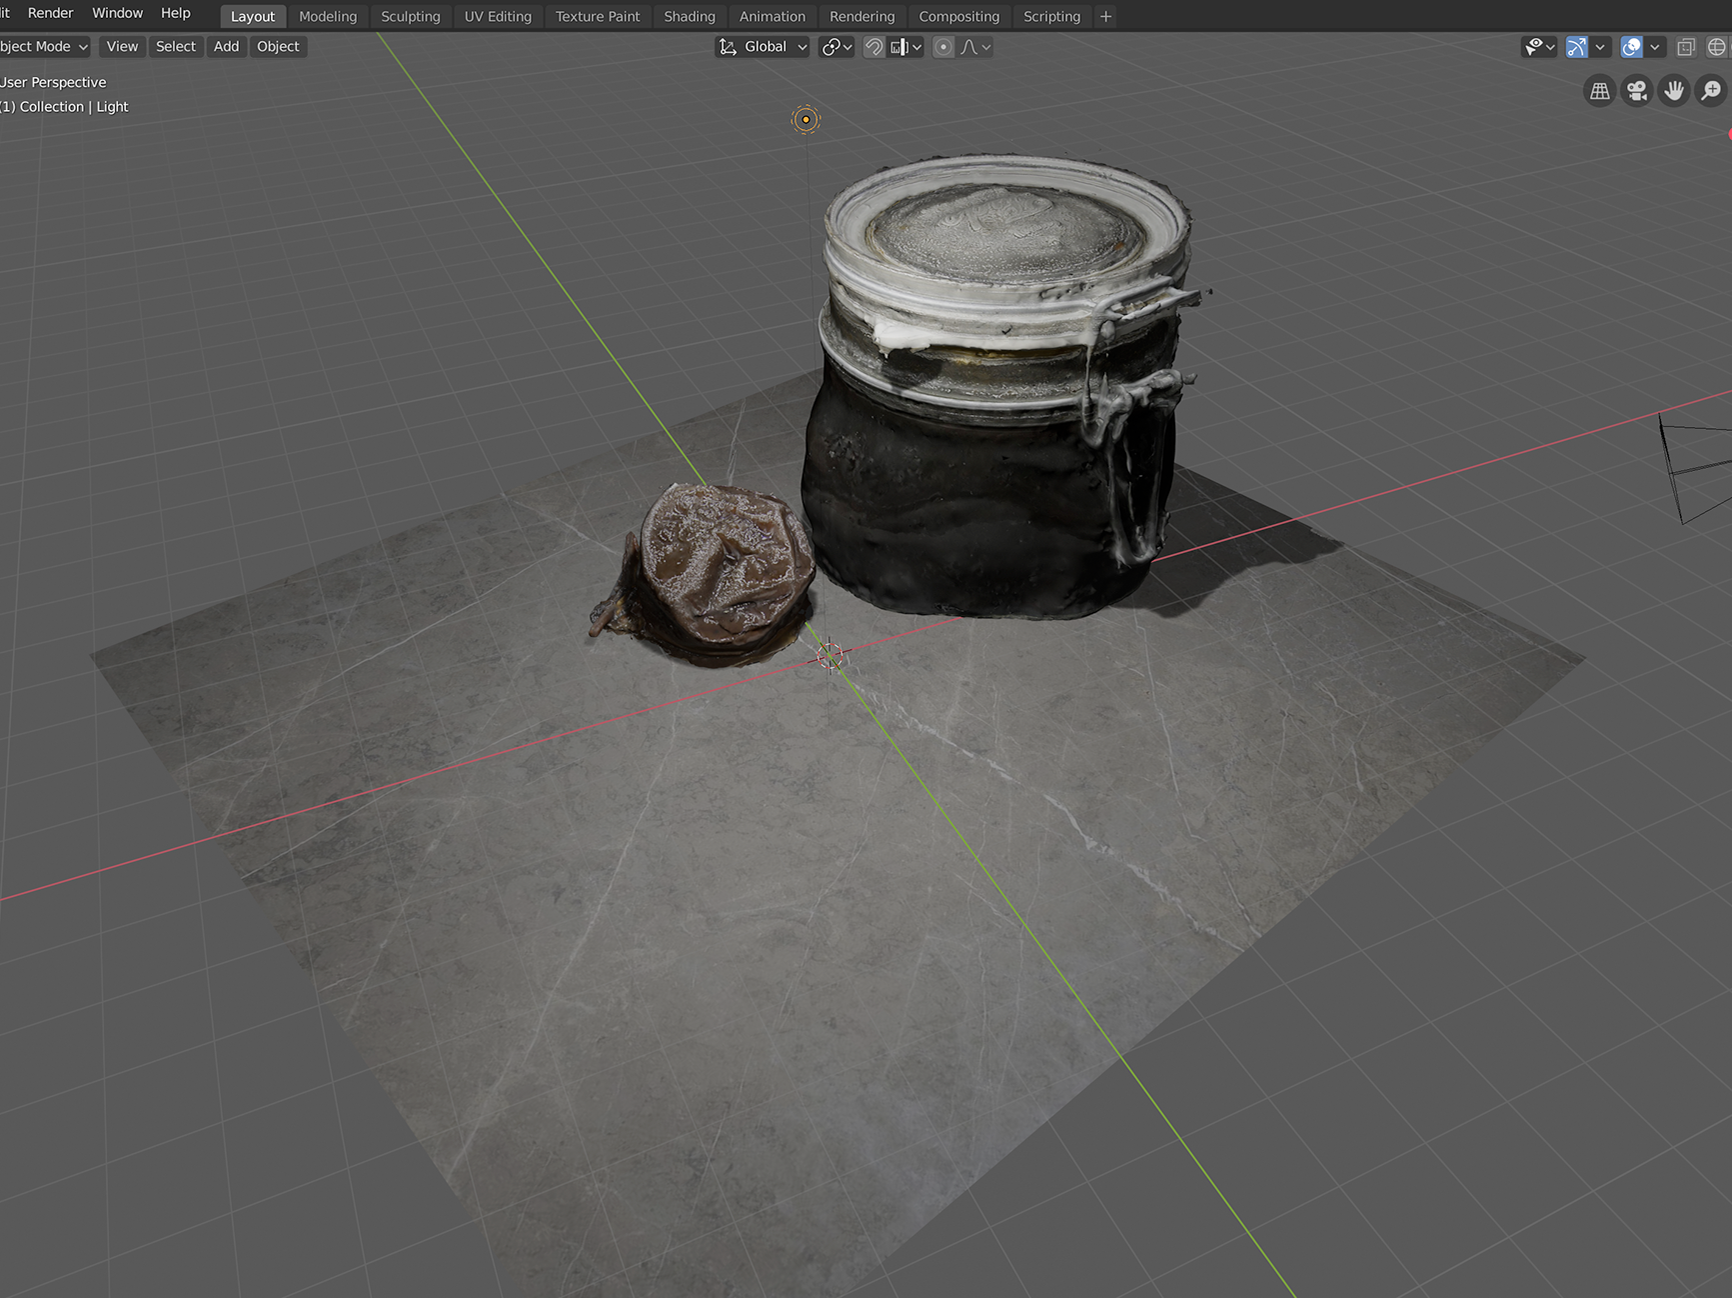
Task: Switch to the Modeling workspace tab
Action: tap(328, 17)
